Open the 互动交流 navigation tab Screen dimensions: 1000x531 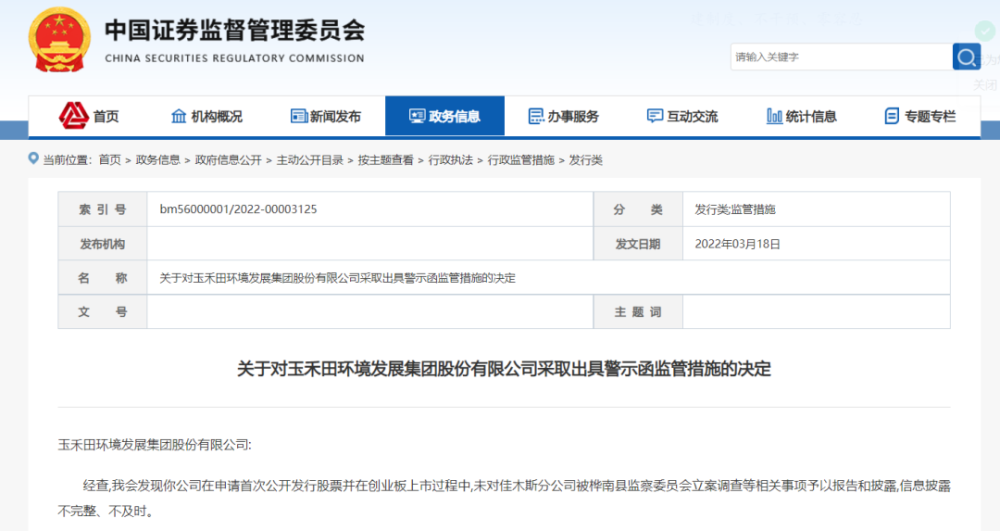[x=682, y=116]
